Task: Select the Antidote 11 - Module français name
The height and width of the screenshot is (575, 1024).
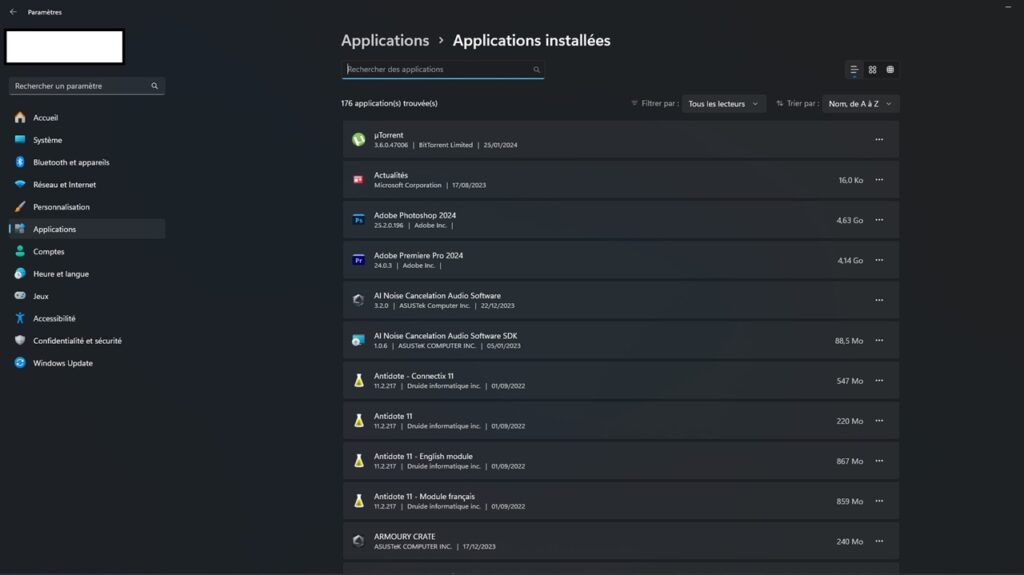Action: pyautogui.click(x=424, y=497)
